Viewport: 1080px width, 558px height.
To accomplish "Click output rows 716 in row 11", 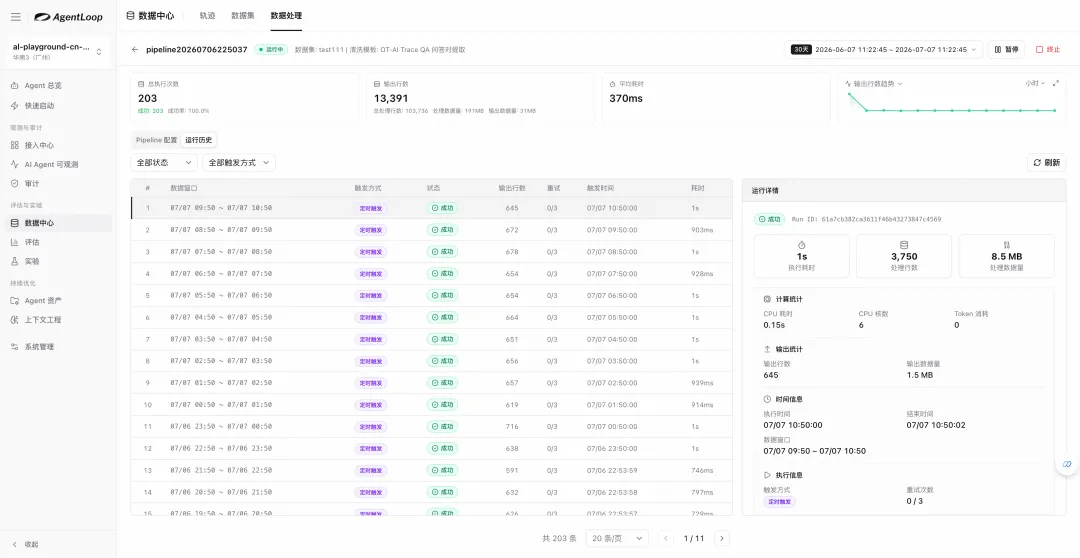I will (512, 427).
